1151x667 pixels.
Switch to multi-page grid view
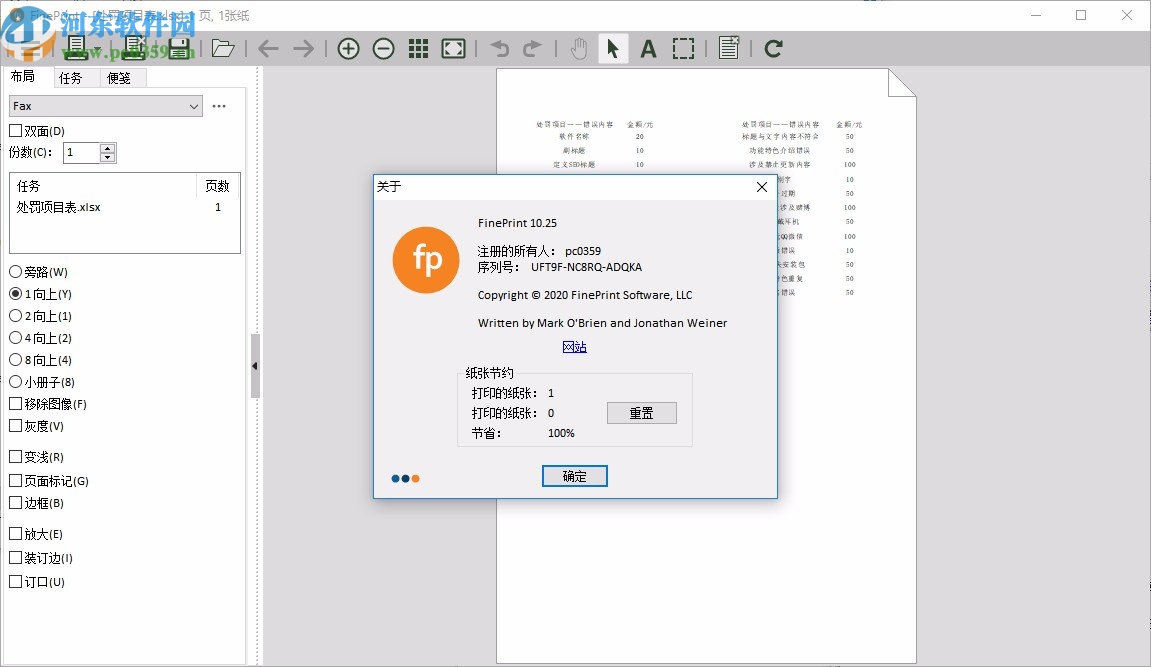click(x=418, y=47)
